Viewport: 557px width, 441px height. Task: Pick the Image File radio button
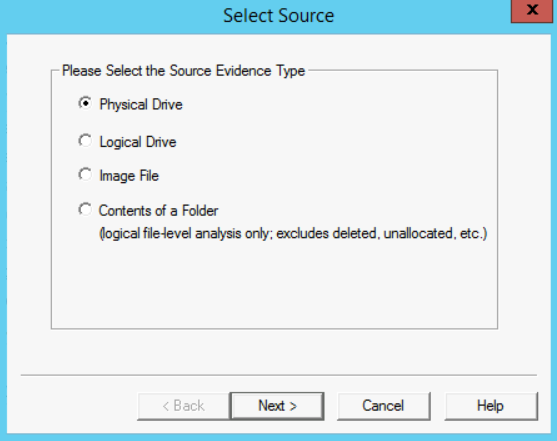point(85,174)
